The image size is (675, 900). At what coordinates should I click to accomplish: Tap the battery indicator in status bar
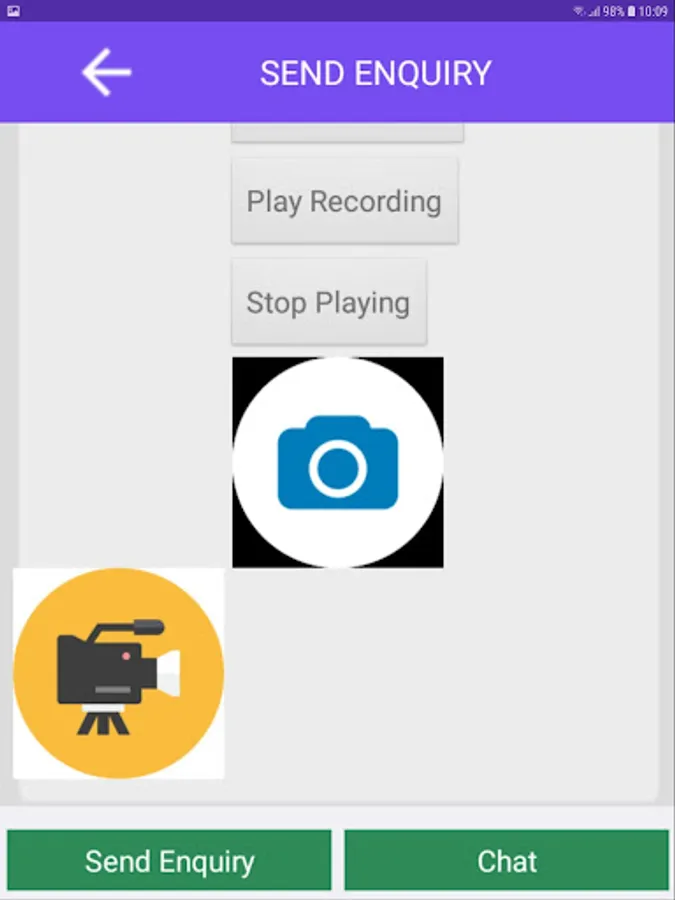pos(631,11)
